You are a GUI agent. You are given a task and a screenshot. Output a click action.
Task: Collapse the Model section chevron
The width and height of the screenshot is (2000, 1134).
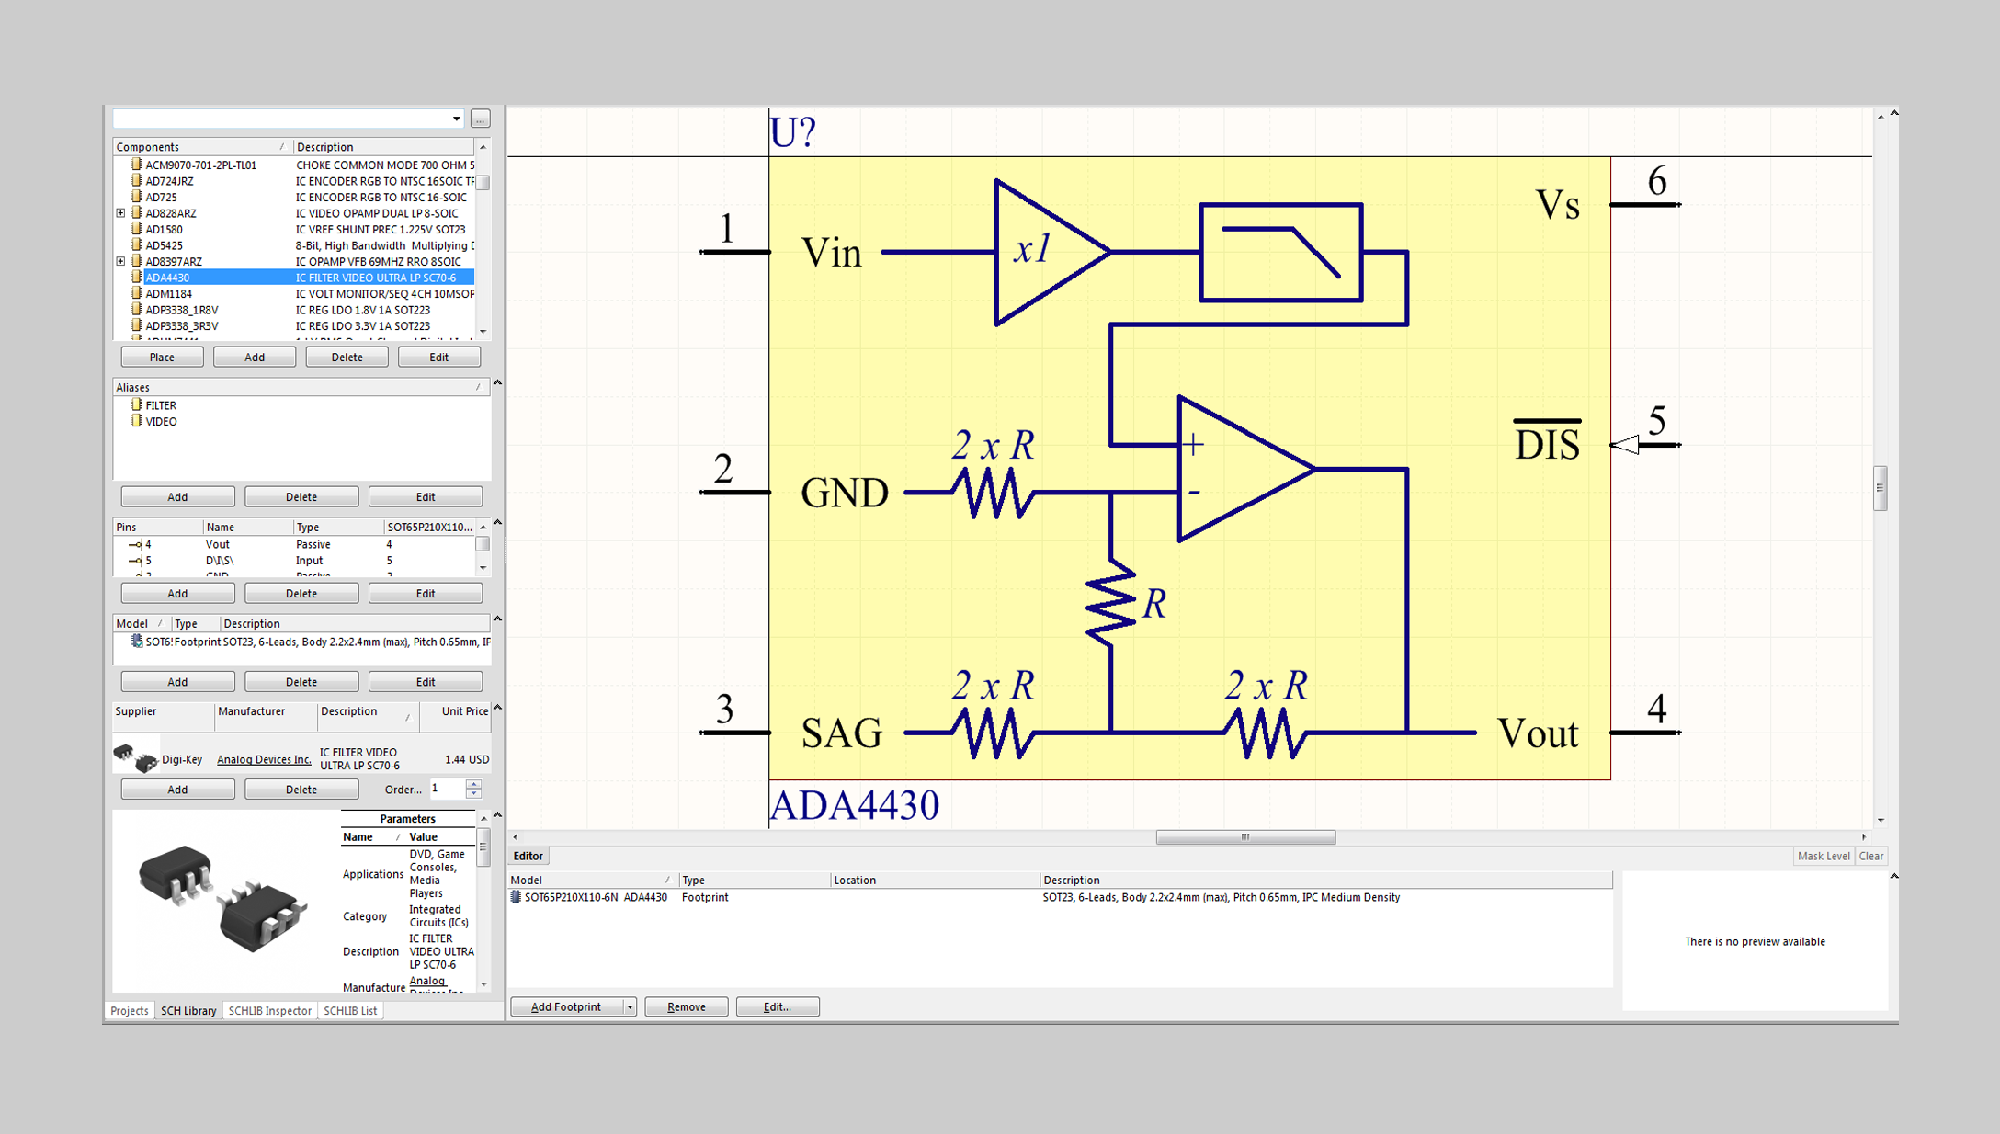[x=497, y=619]
